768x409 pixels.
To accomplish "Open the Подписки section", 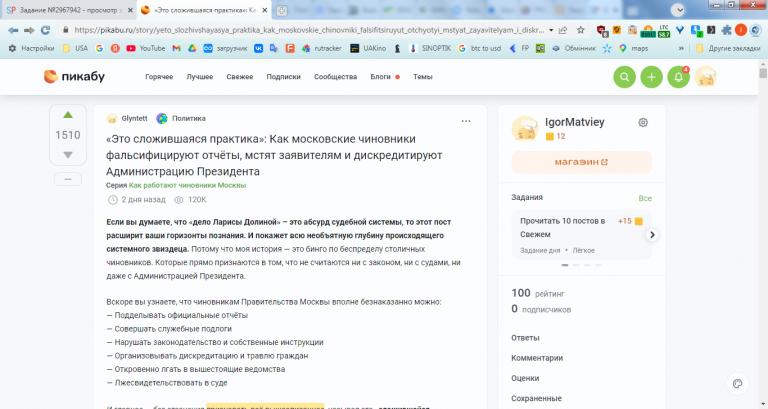I will click(x=284, y=77).
